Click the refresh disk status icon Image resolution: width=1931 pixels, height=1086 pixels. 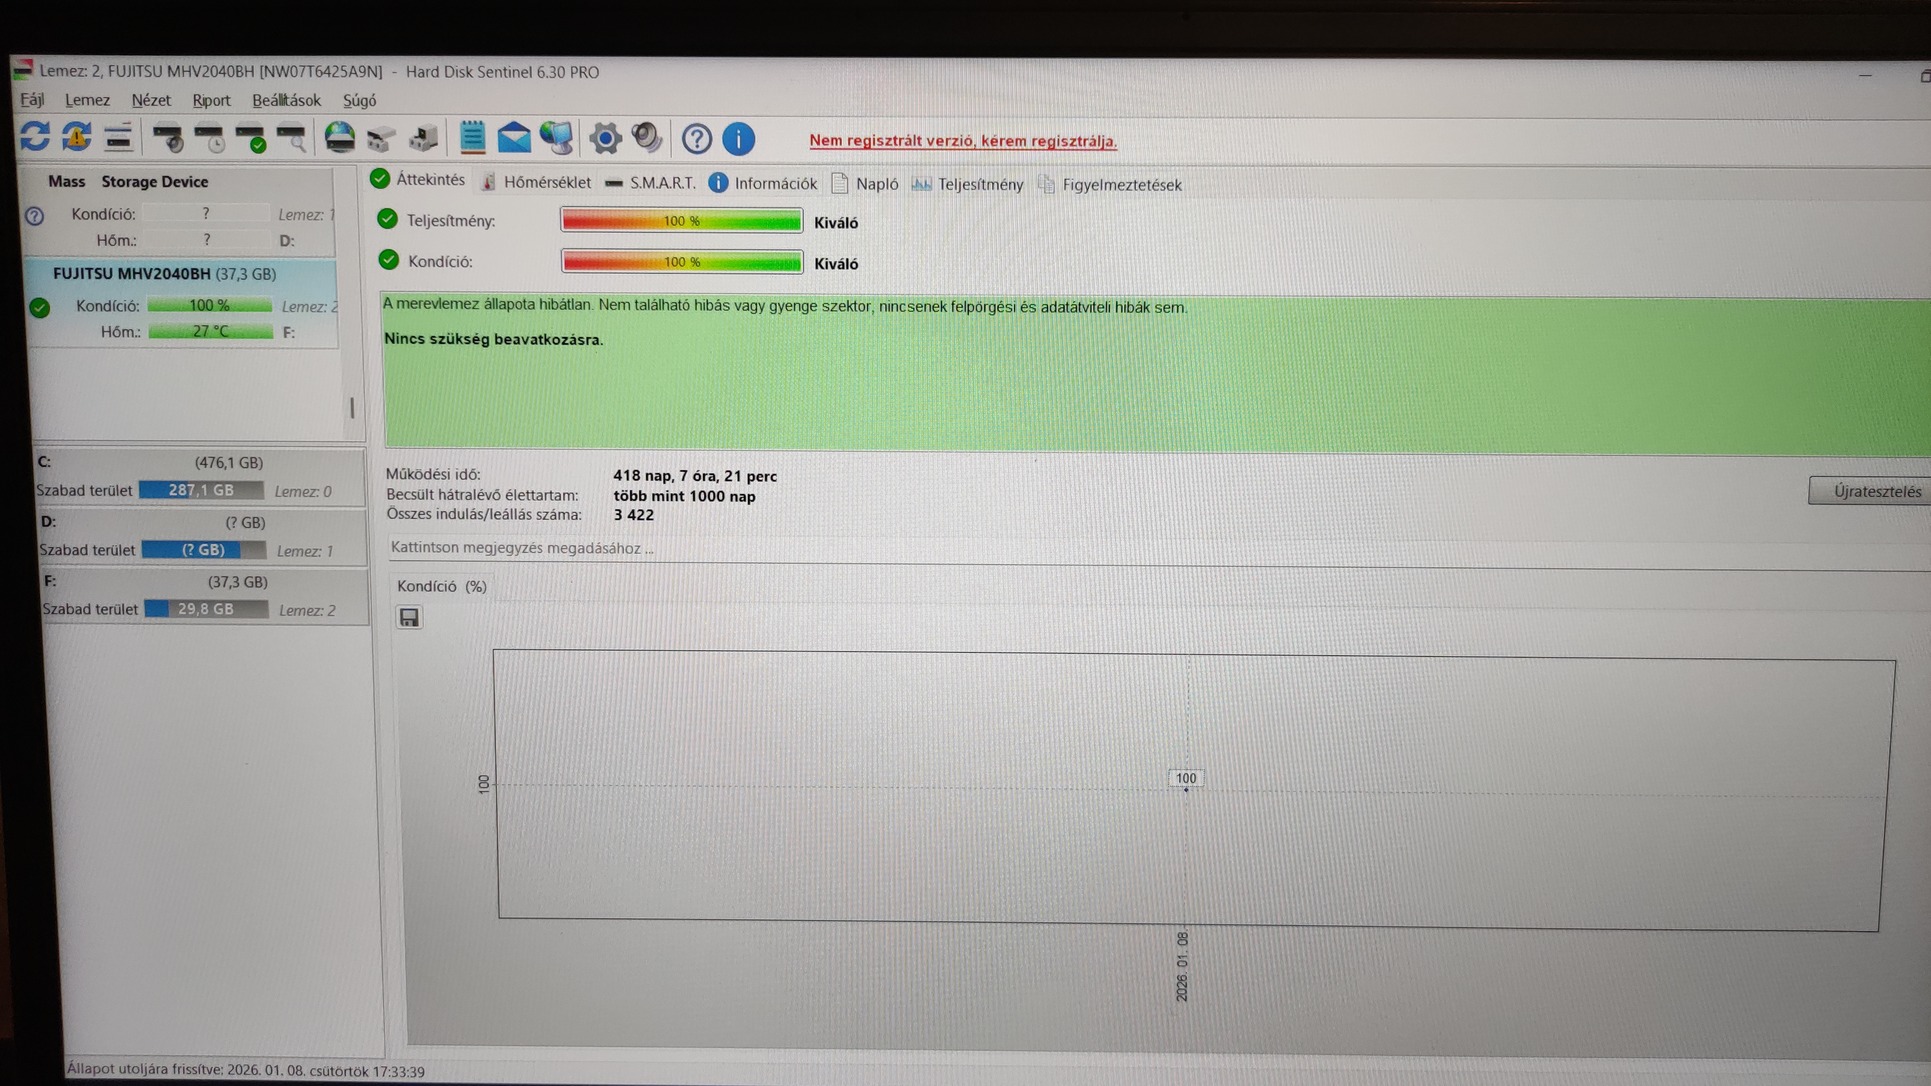click(x=35, y=136)
